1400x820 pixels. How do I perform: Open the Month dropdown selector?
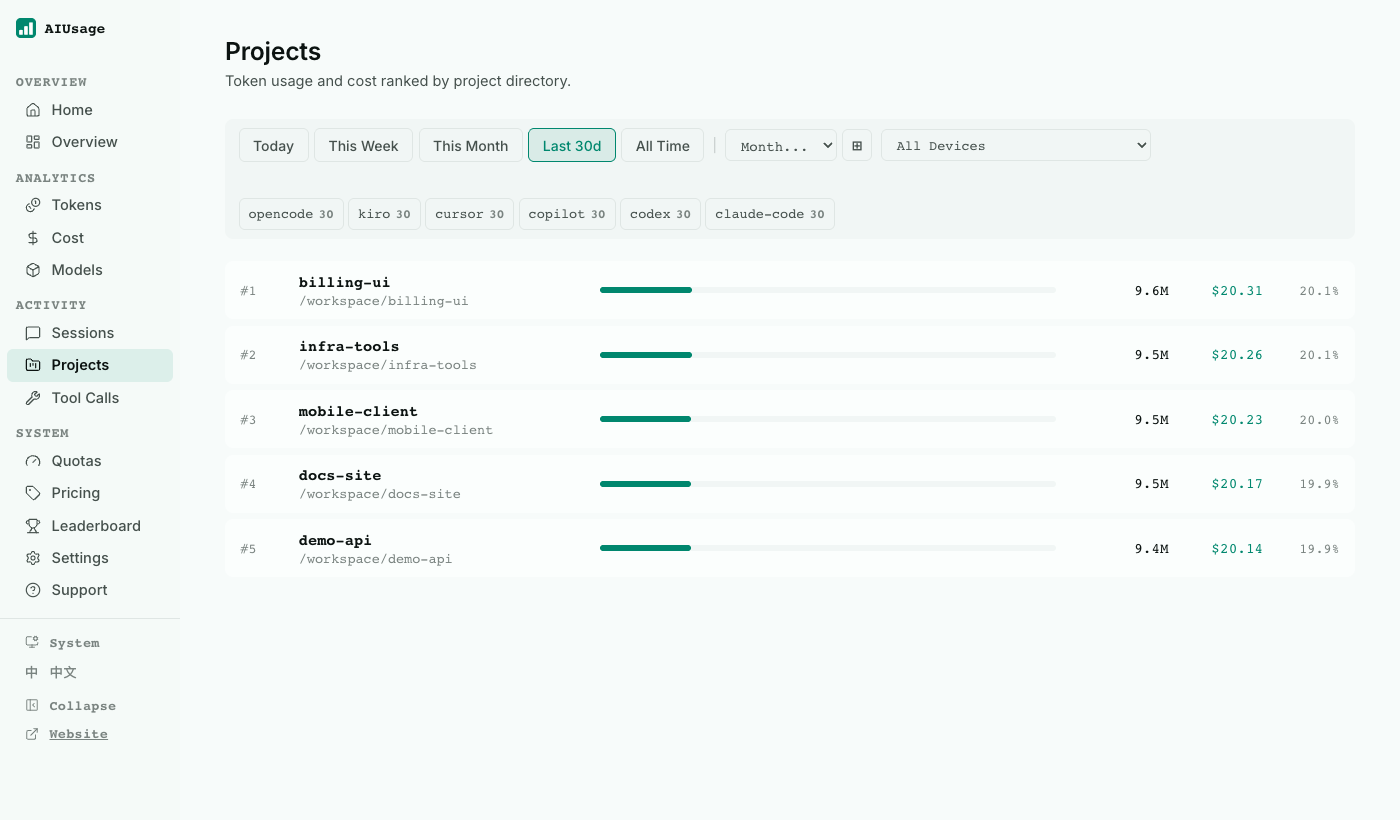pyautogui.click(x=781, y=145)
